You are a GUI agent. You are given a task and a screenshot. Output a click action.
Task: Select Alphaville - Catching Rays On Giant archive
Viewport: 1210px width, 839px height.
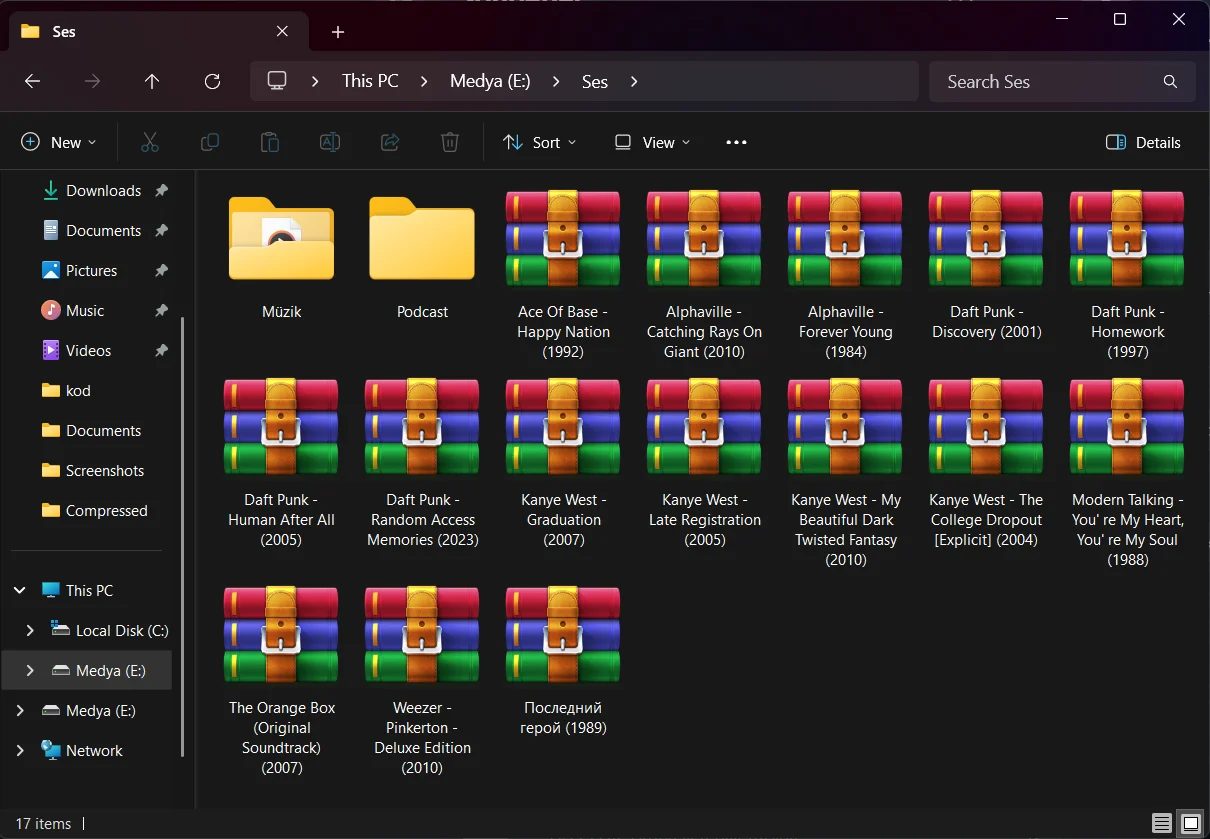click(x=704, y=275)
